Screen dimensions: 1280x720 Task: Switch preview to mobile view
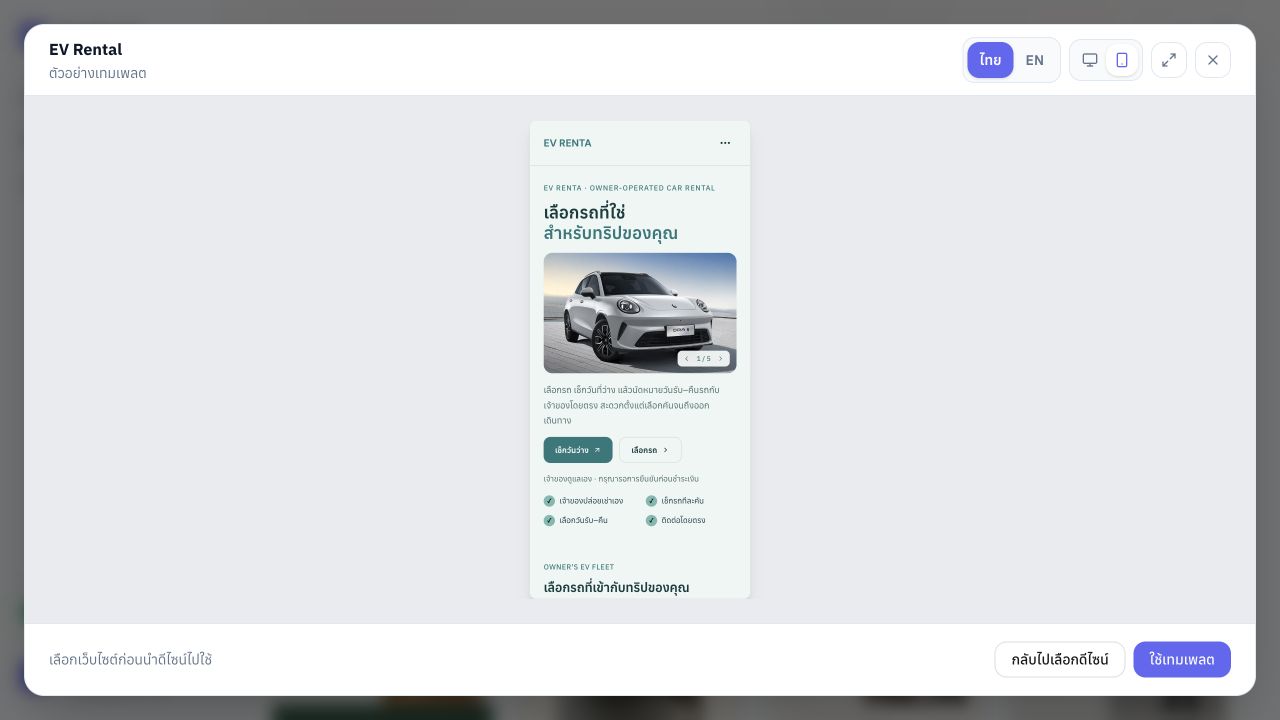1122,60
